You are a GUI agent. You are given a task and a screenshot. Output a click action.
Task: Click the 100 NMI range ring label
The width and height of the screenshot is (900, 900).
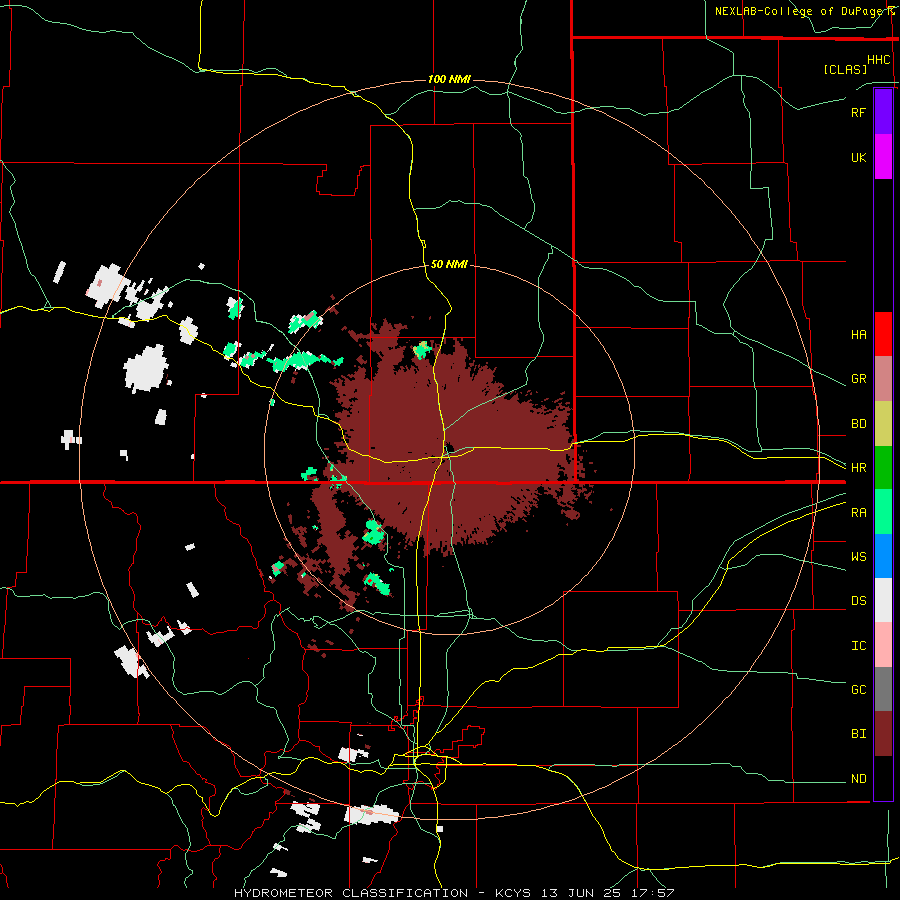[449, 79]
